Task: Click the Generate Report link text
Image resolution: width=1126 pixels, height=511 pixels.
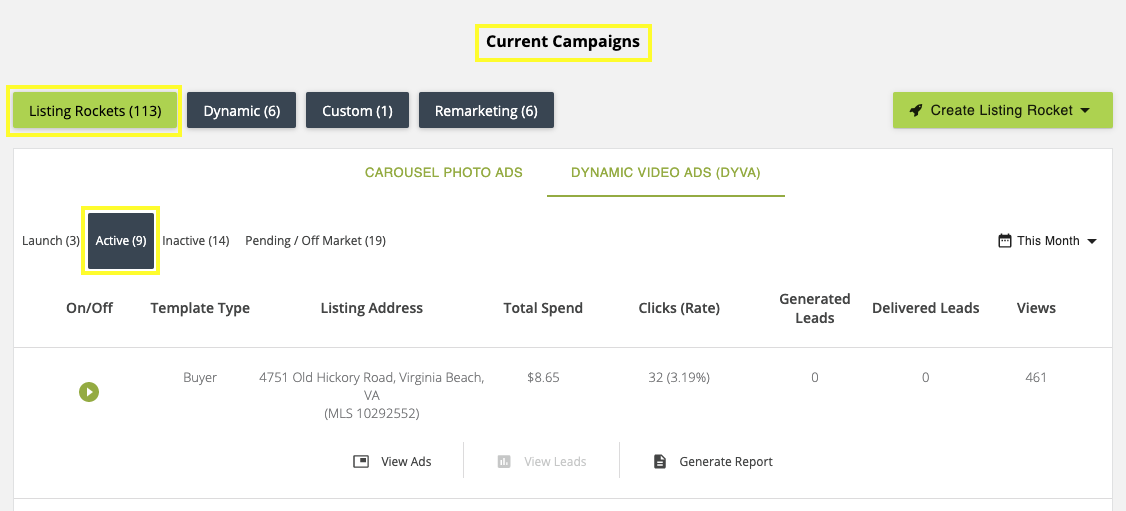Action: click(x=726, y=462)
